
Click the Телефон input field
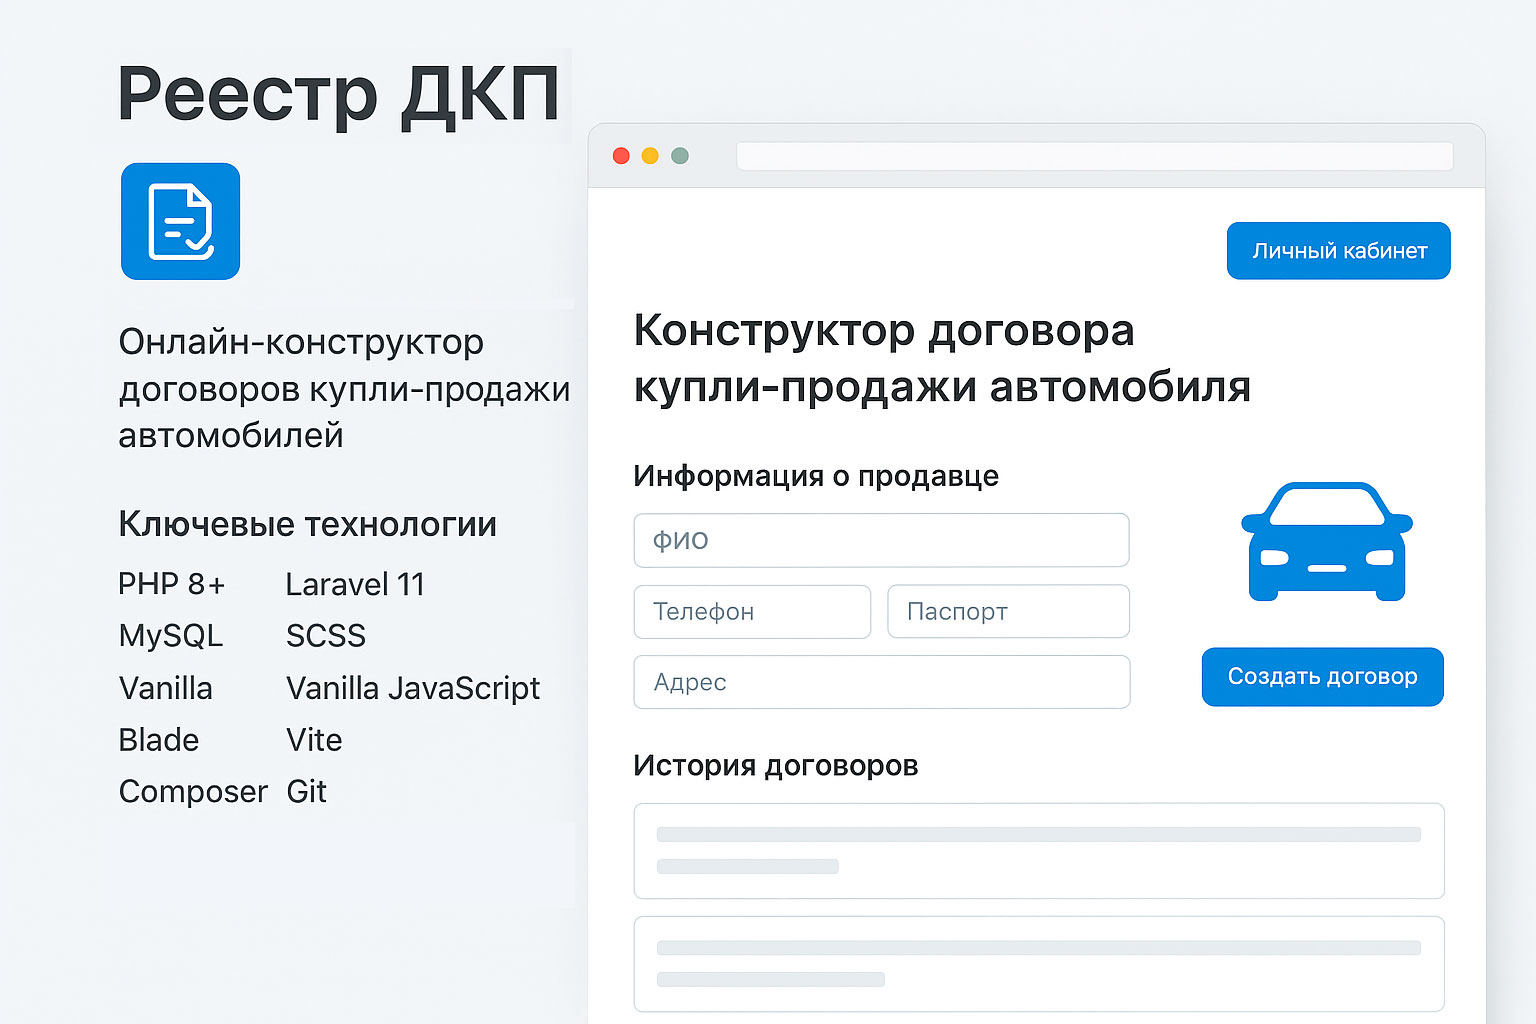pos(752,611)
